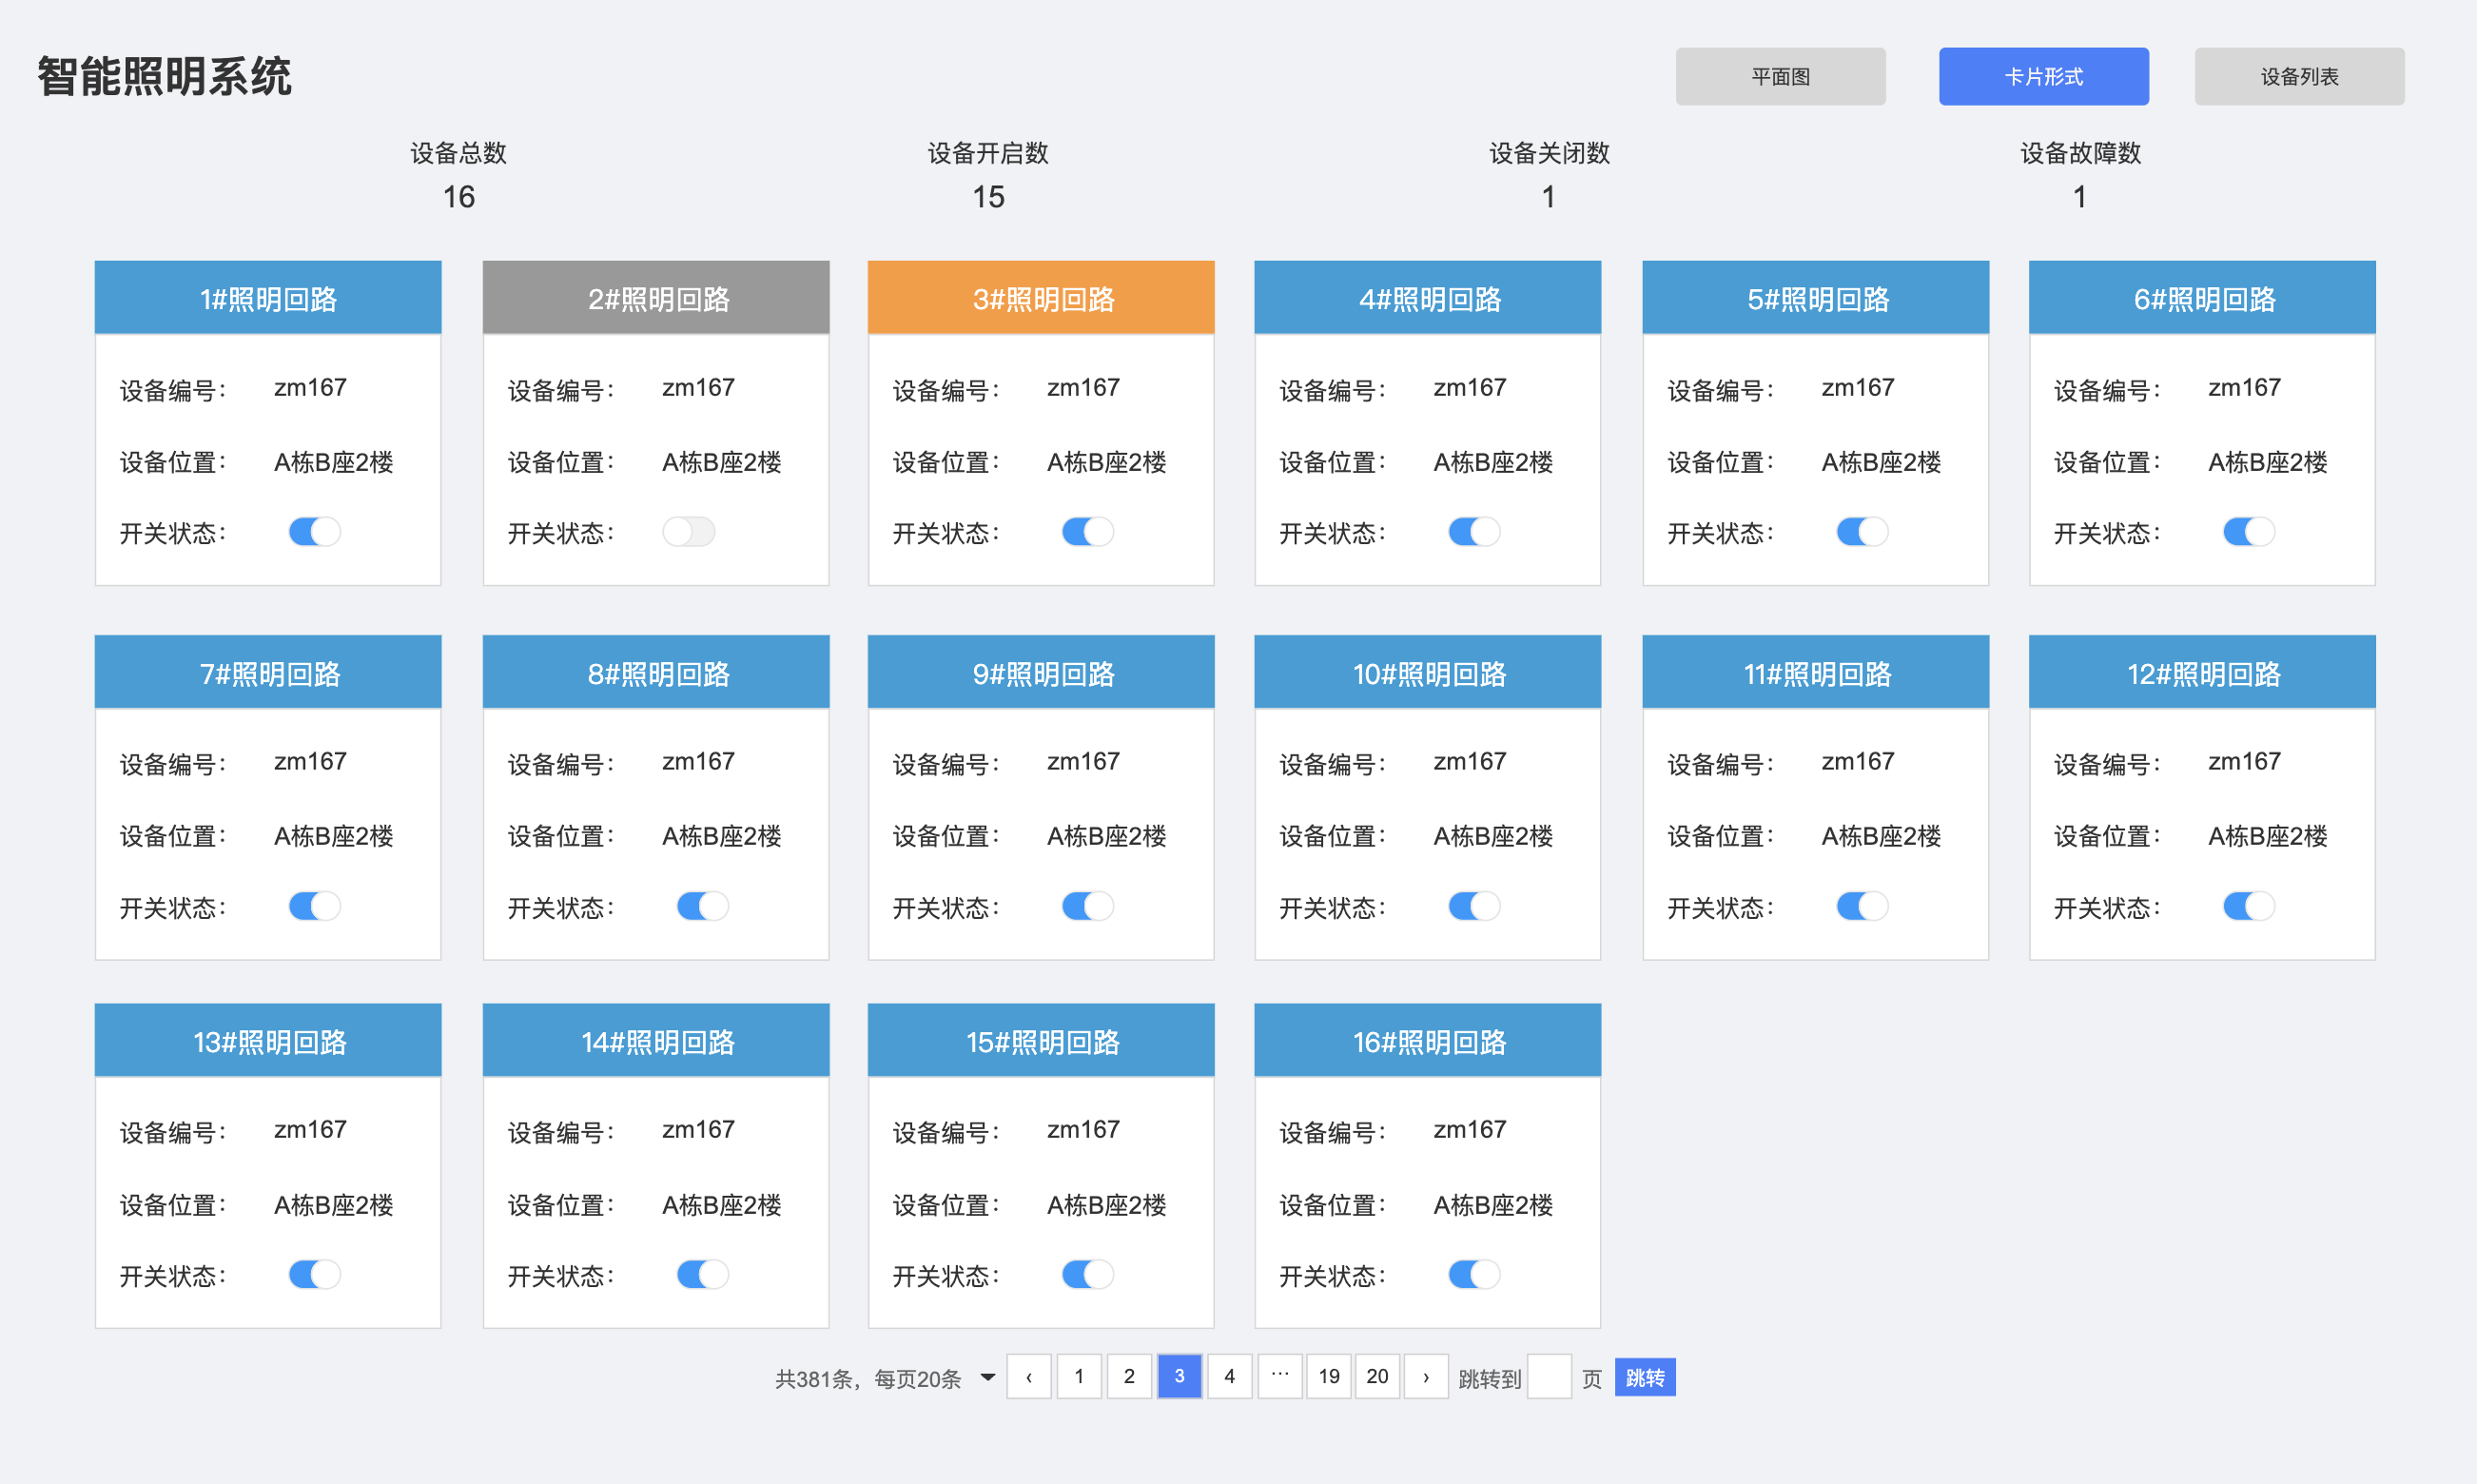Viewport: 2477px width, 1484px height.
Task: Turn off 1#照明回路 switch
Action: (314, 532)
